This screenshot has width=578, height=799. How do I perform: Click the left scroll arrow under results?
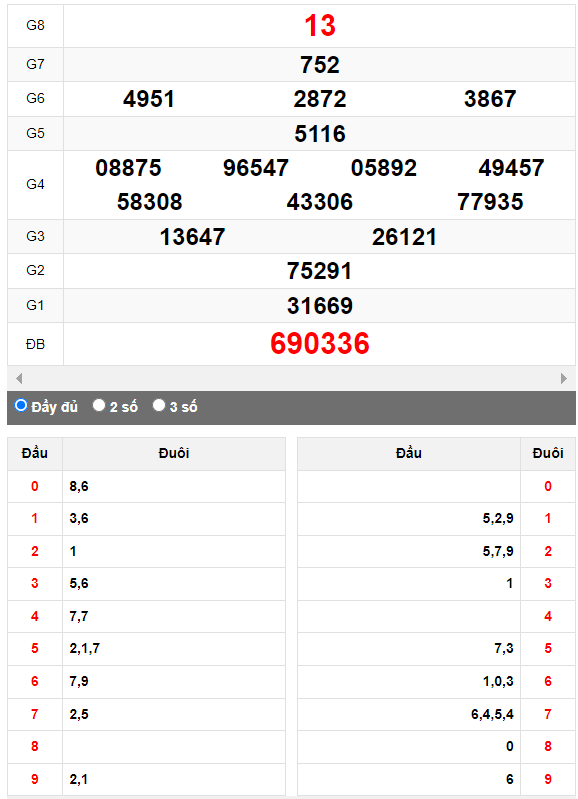19,378
